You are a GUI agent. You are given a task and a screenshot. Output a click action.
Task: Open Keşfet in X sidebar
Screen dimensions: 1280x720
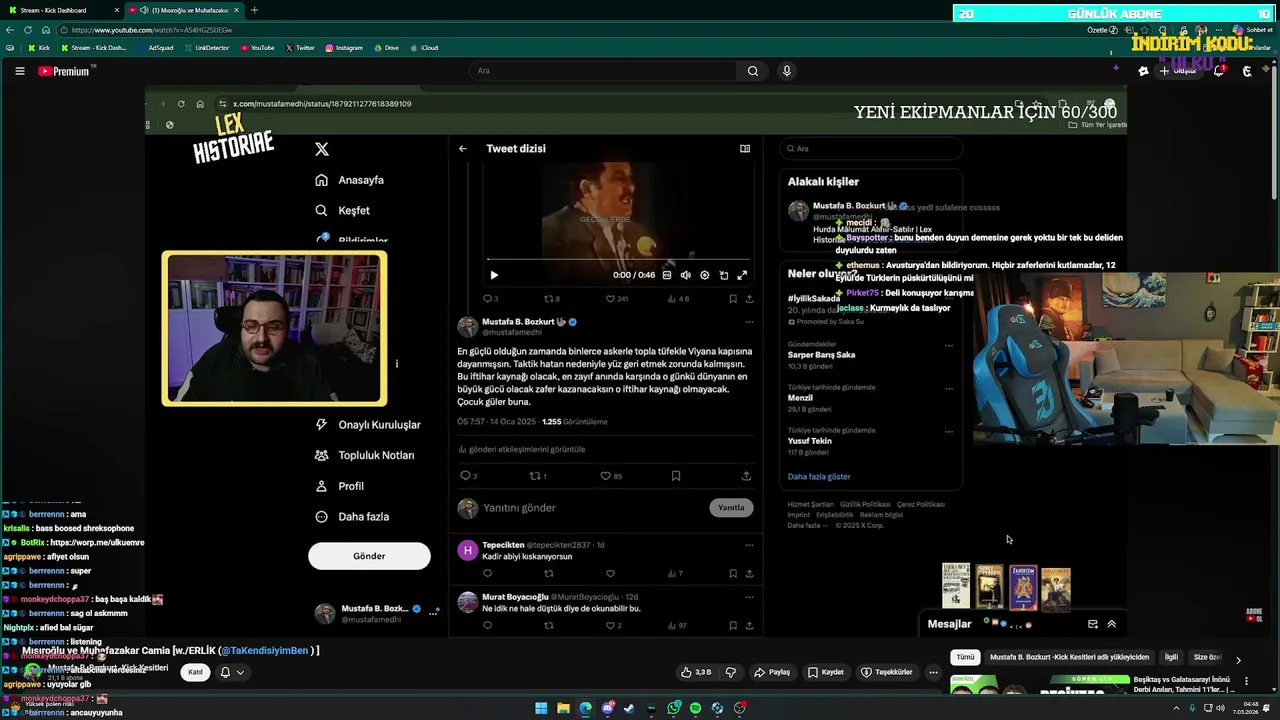(x=342, y=211)
